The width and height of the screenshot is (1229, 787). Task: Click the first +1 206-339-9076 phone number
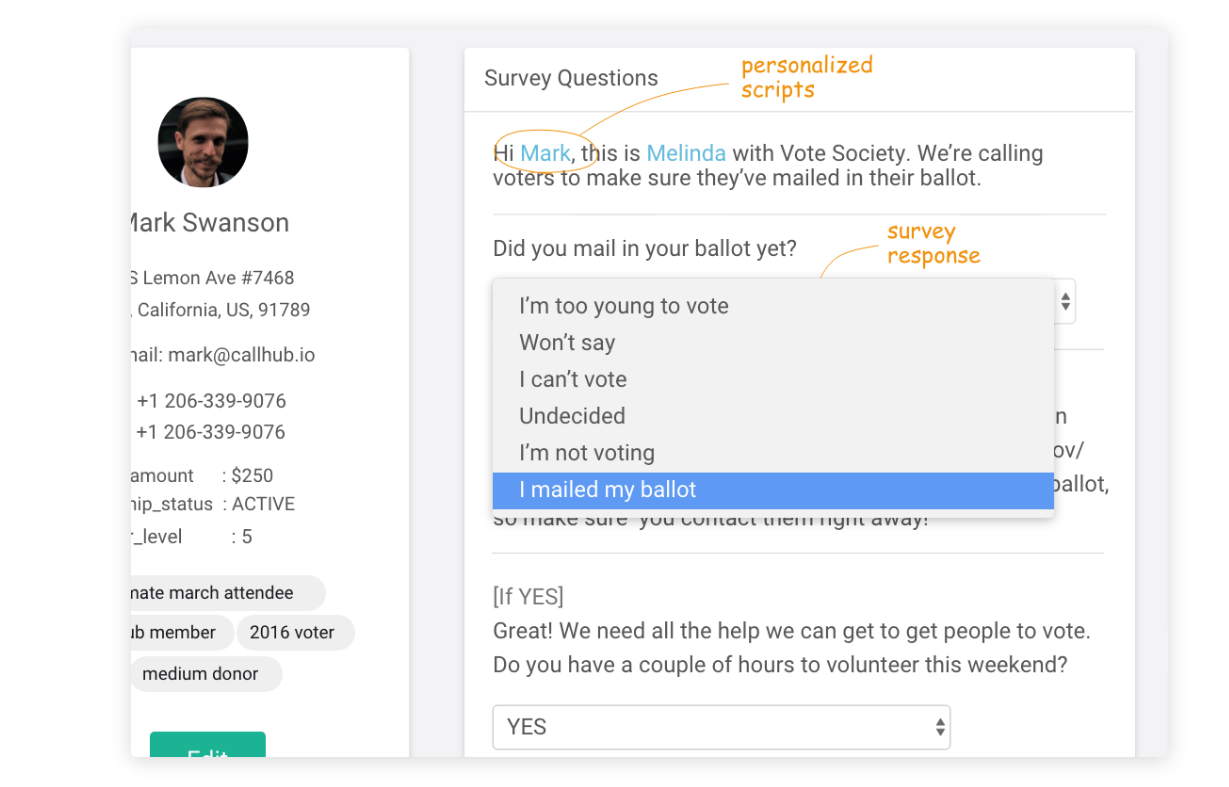coord(211,401)
